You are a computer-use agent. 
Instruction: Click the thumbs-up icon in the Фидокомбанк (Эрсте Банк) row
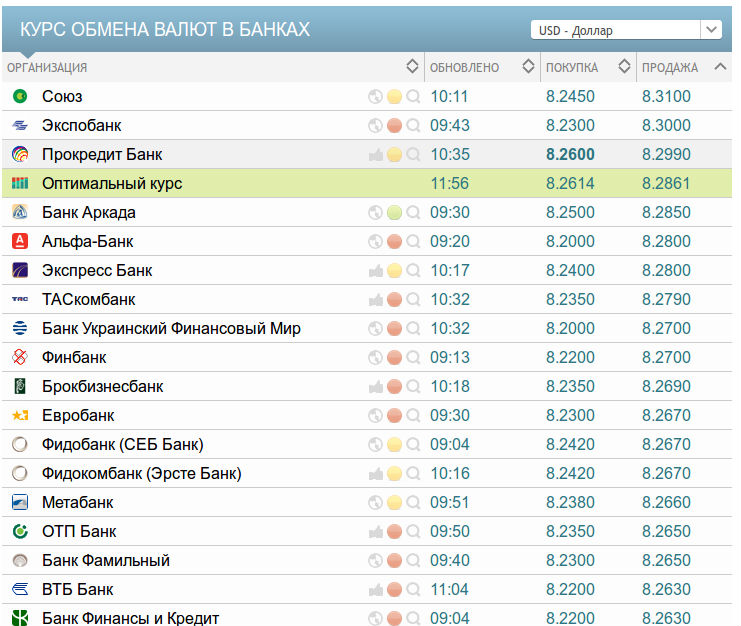tap(375, 473)
